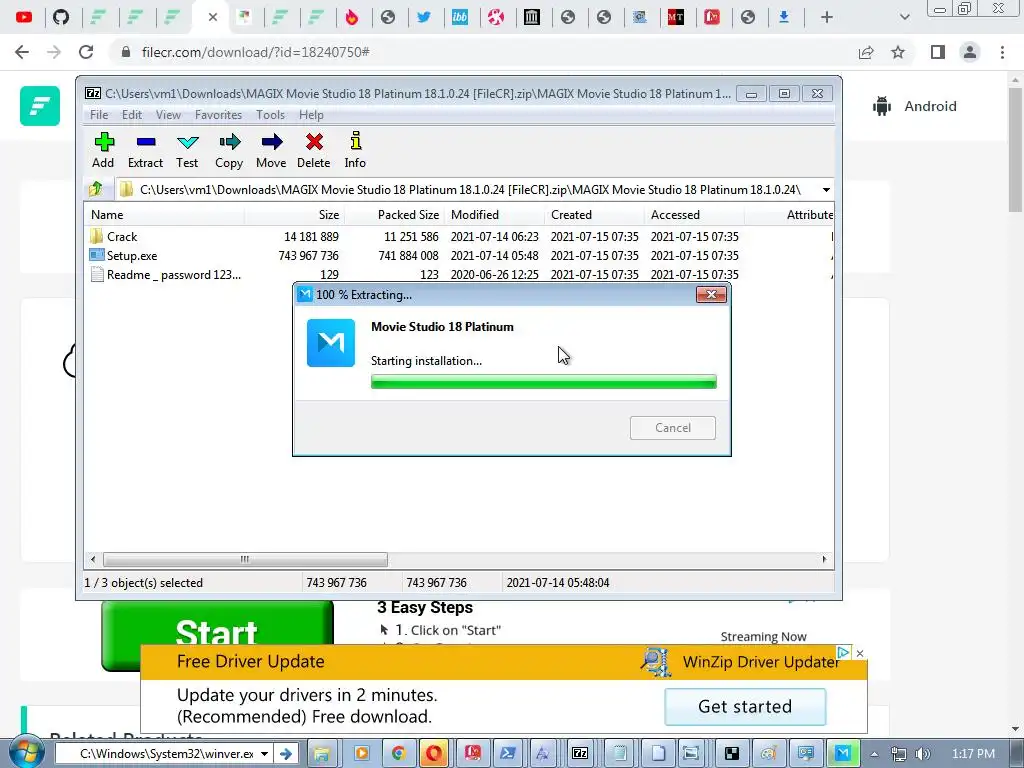Image resolution: width=1024 pixels, height=768 pixels.
Task: Open the 7-Zip File menu
Action: [99, 115]
